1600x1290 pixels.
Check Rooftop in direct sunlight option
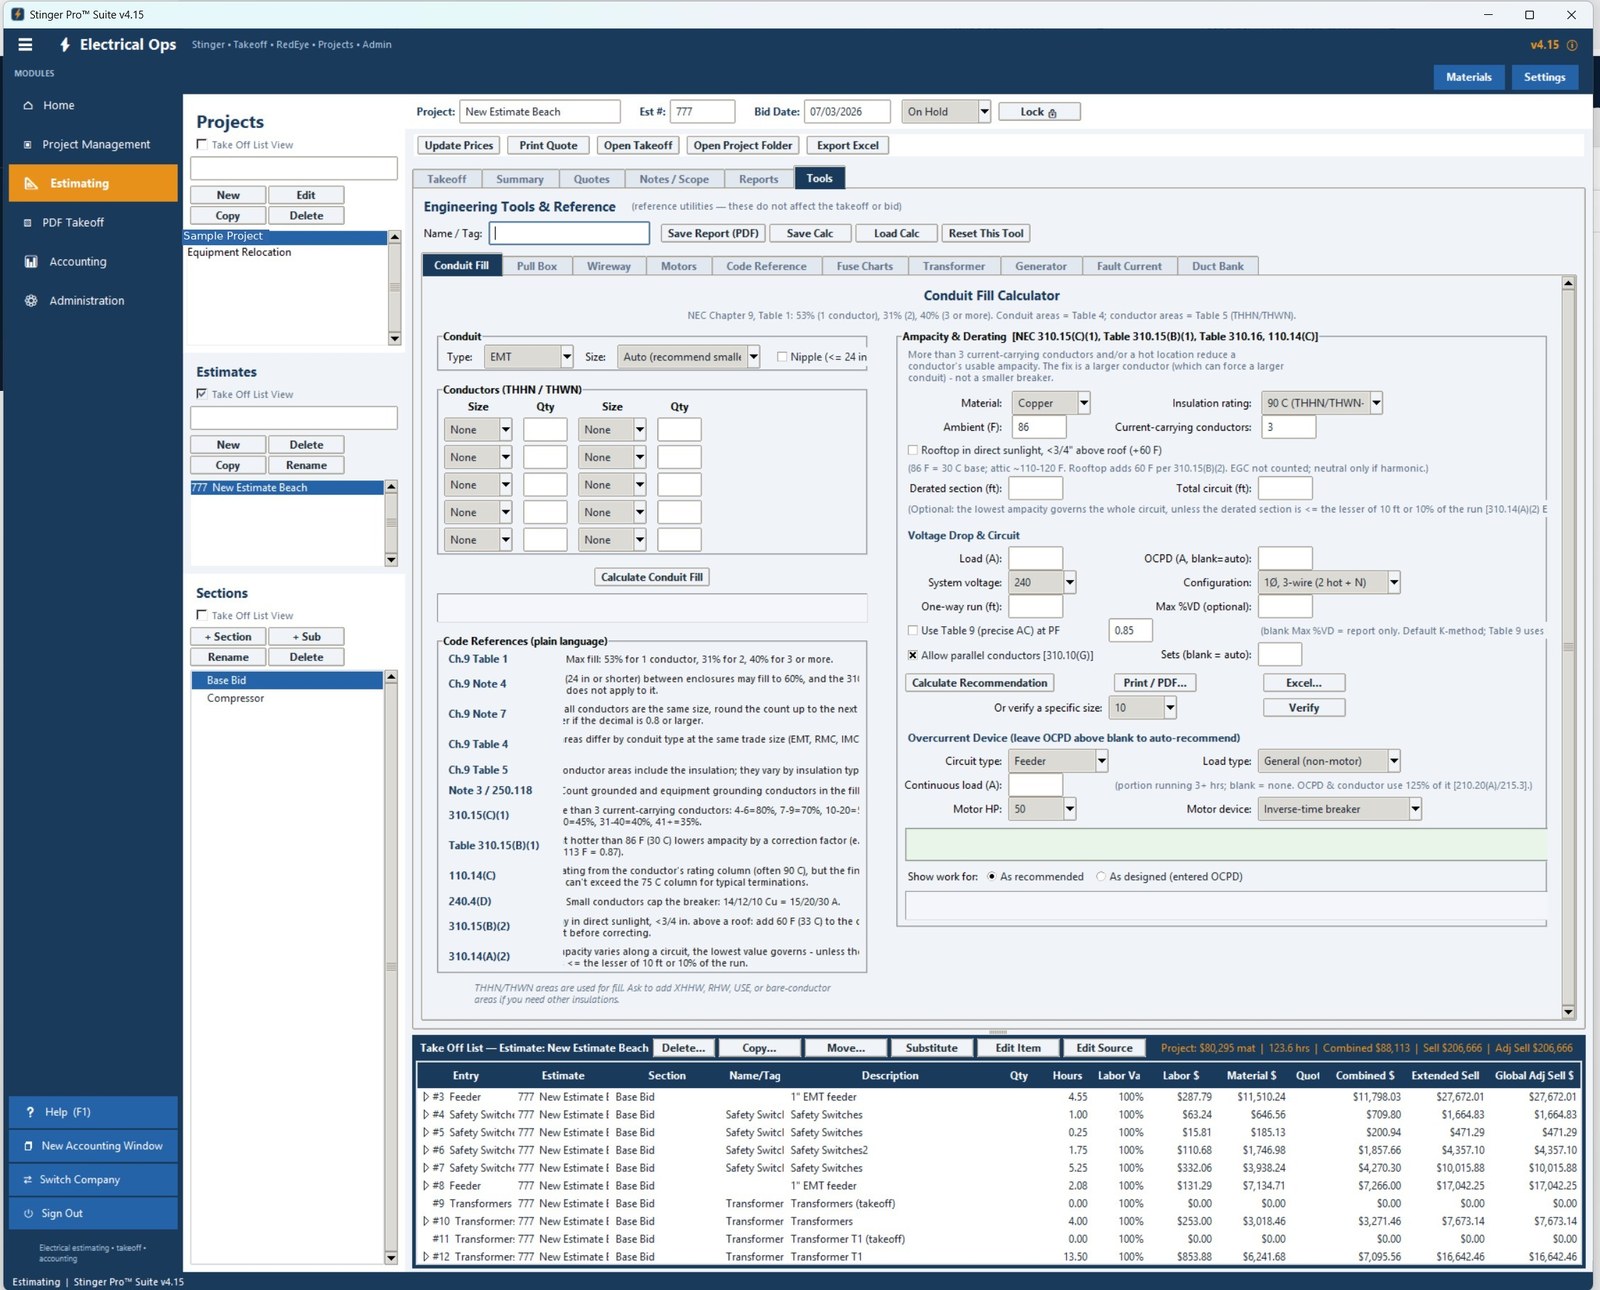[913, 450]
